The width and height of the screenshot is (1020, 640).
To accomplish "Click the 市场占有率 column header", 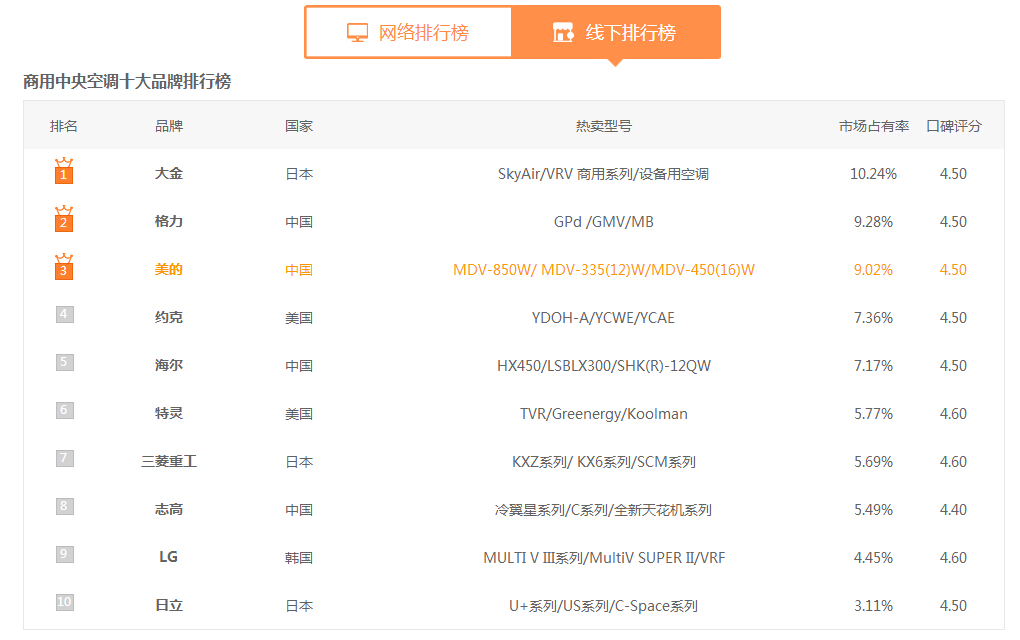I will click(x=873, y=126).
